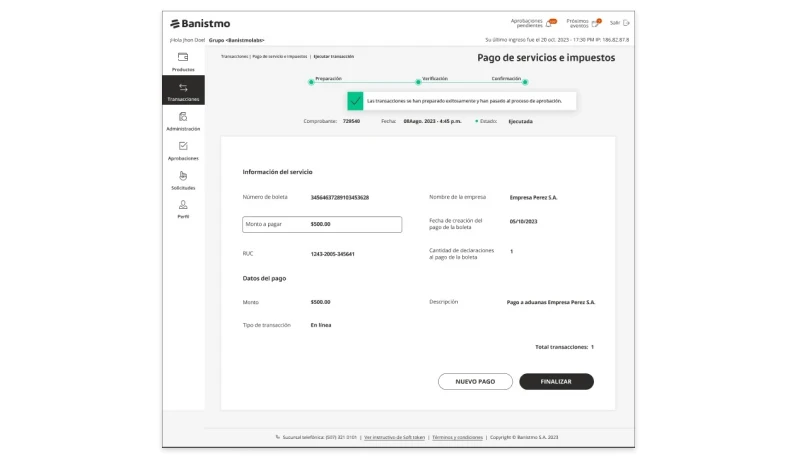Click transaction type En línea
The height and width of the screenshot is (456, 796).
point(321,325)
